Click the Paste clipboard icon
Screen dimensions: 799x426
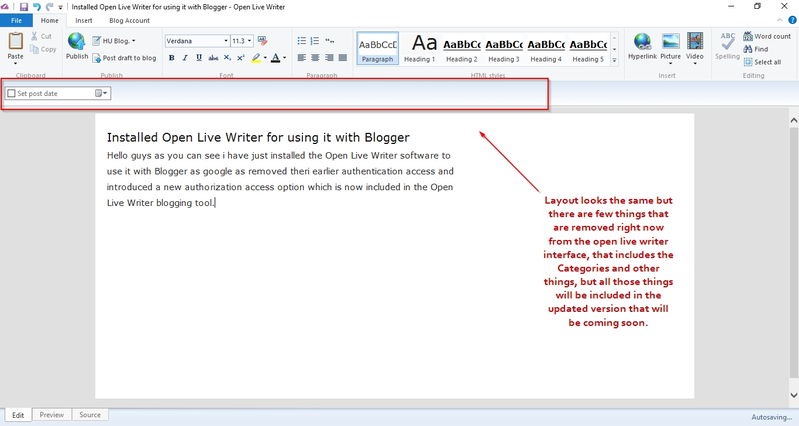click(x=15, y=41)
